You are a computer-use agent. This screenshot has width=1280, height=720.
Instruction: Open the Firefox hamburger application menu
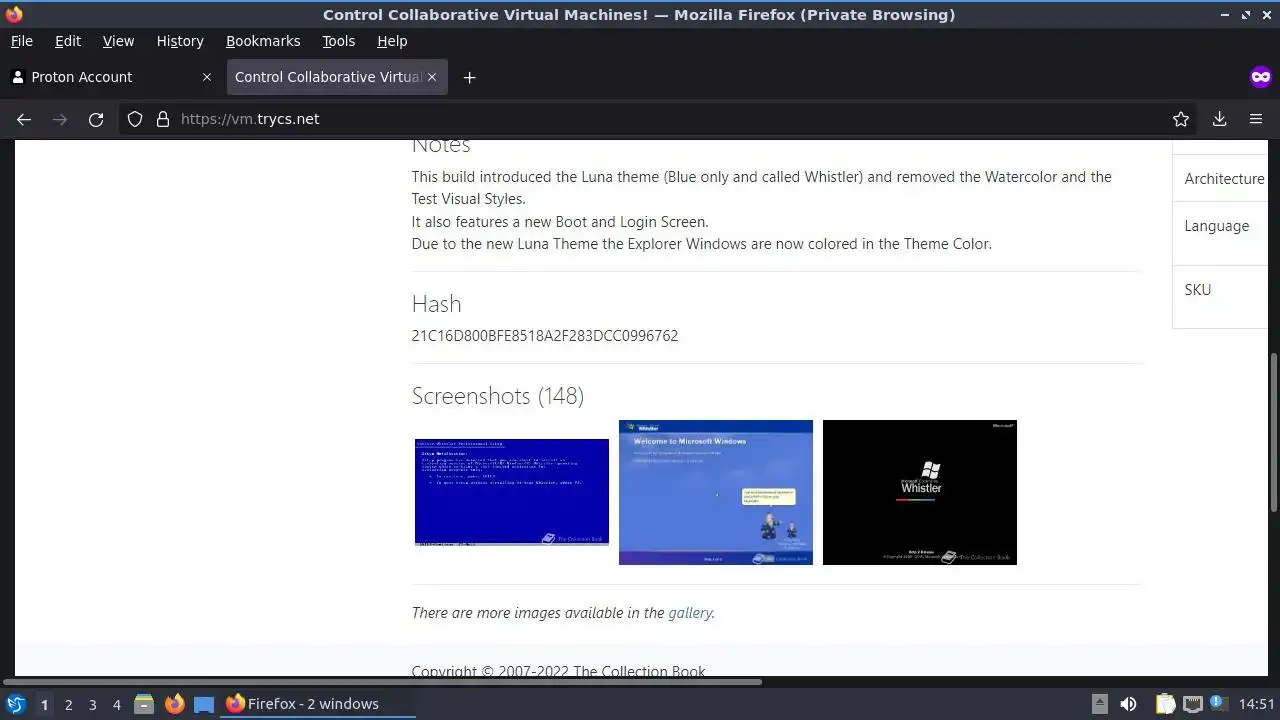pos(1256,119)
